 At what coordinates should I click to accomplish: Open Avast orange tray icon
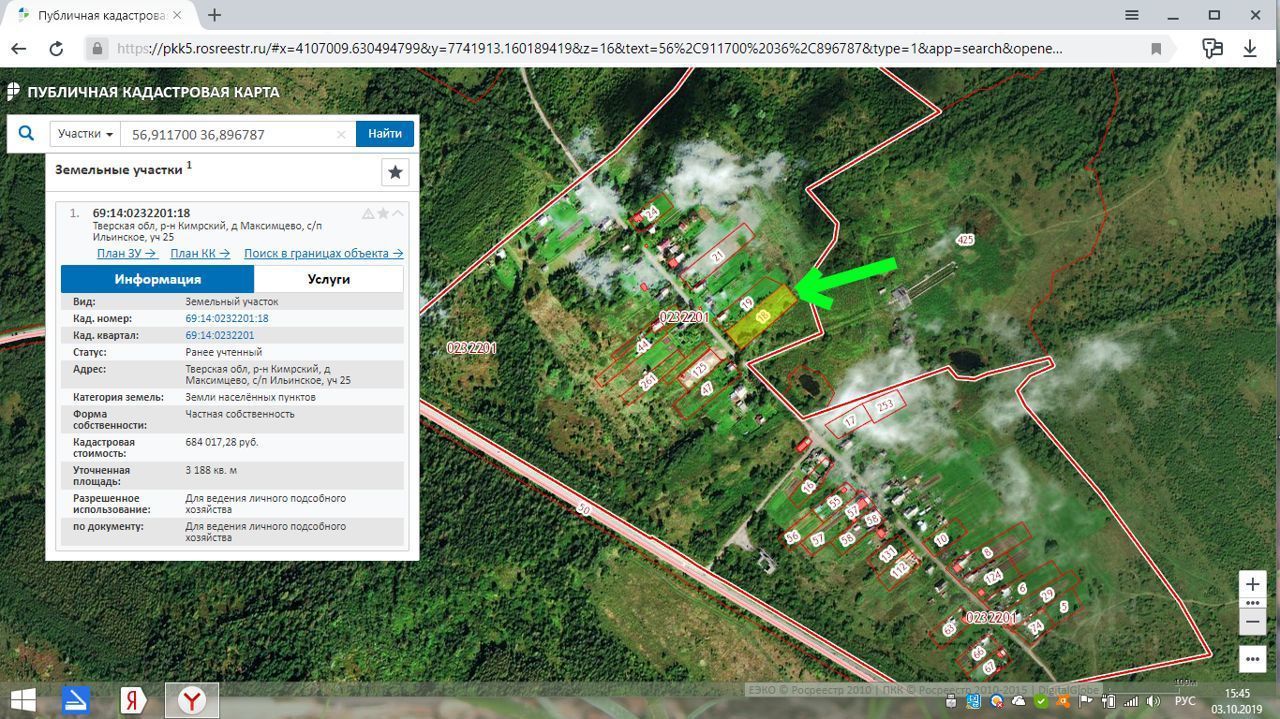coord(1063,702)
